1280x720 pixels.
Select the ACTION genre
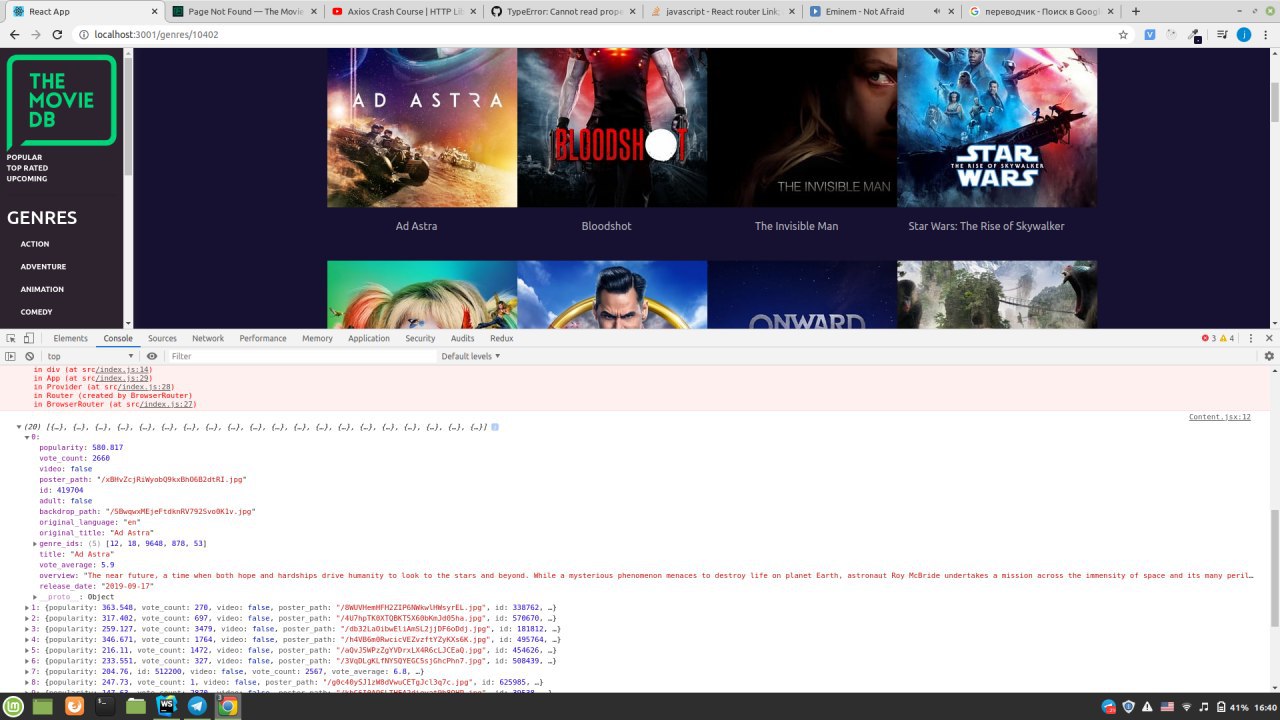[x=35, y=244]
